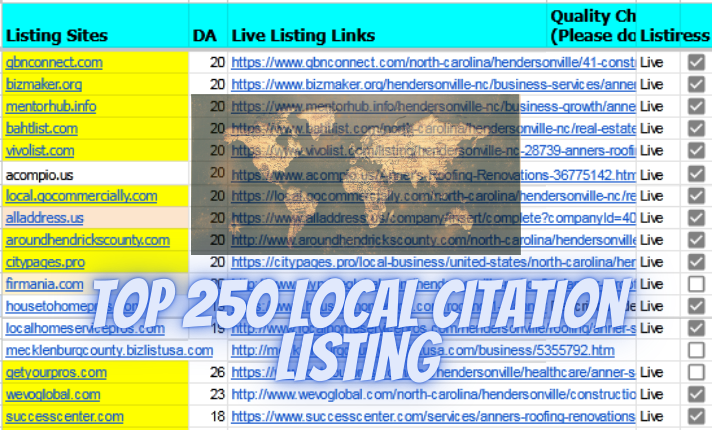Select the 'Quality Ch' header cell
The height and width of the screenshot is (430, 712).
[592, 25]
